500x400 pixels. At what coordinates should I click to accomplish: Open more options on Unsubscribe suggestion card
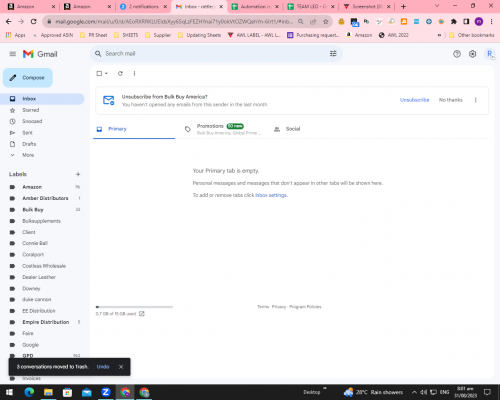pos(475,100)
